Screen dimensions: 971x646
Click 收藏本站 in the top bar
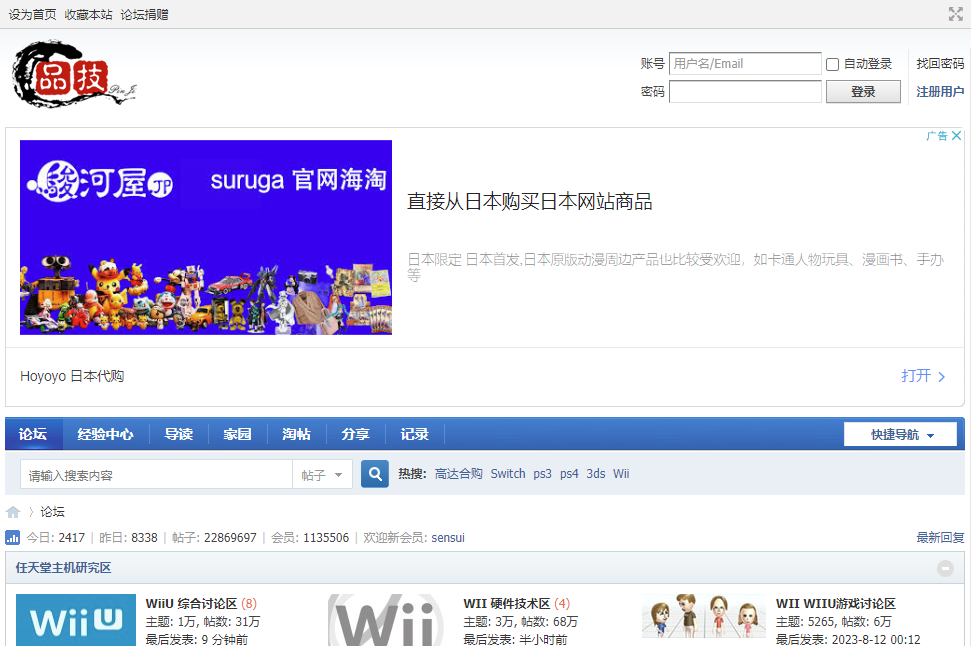(x=89, y=14)
